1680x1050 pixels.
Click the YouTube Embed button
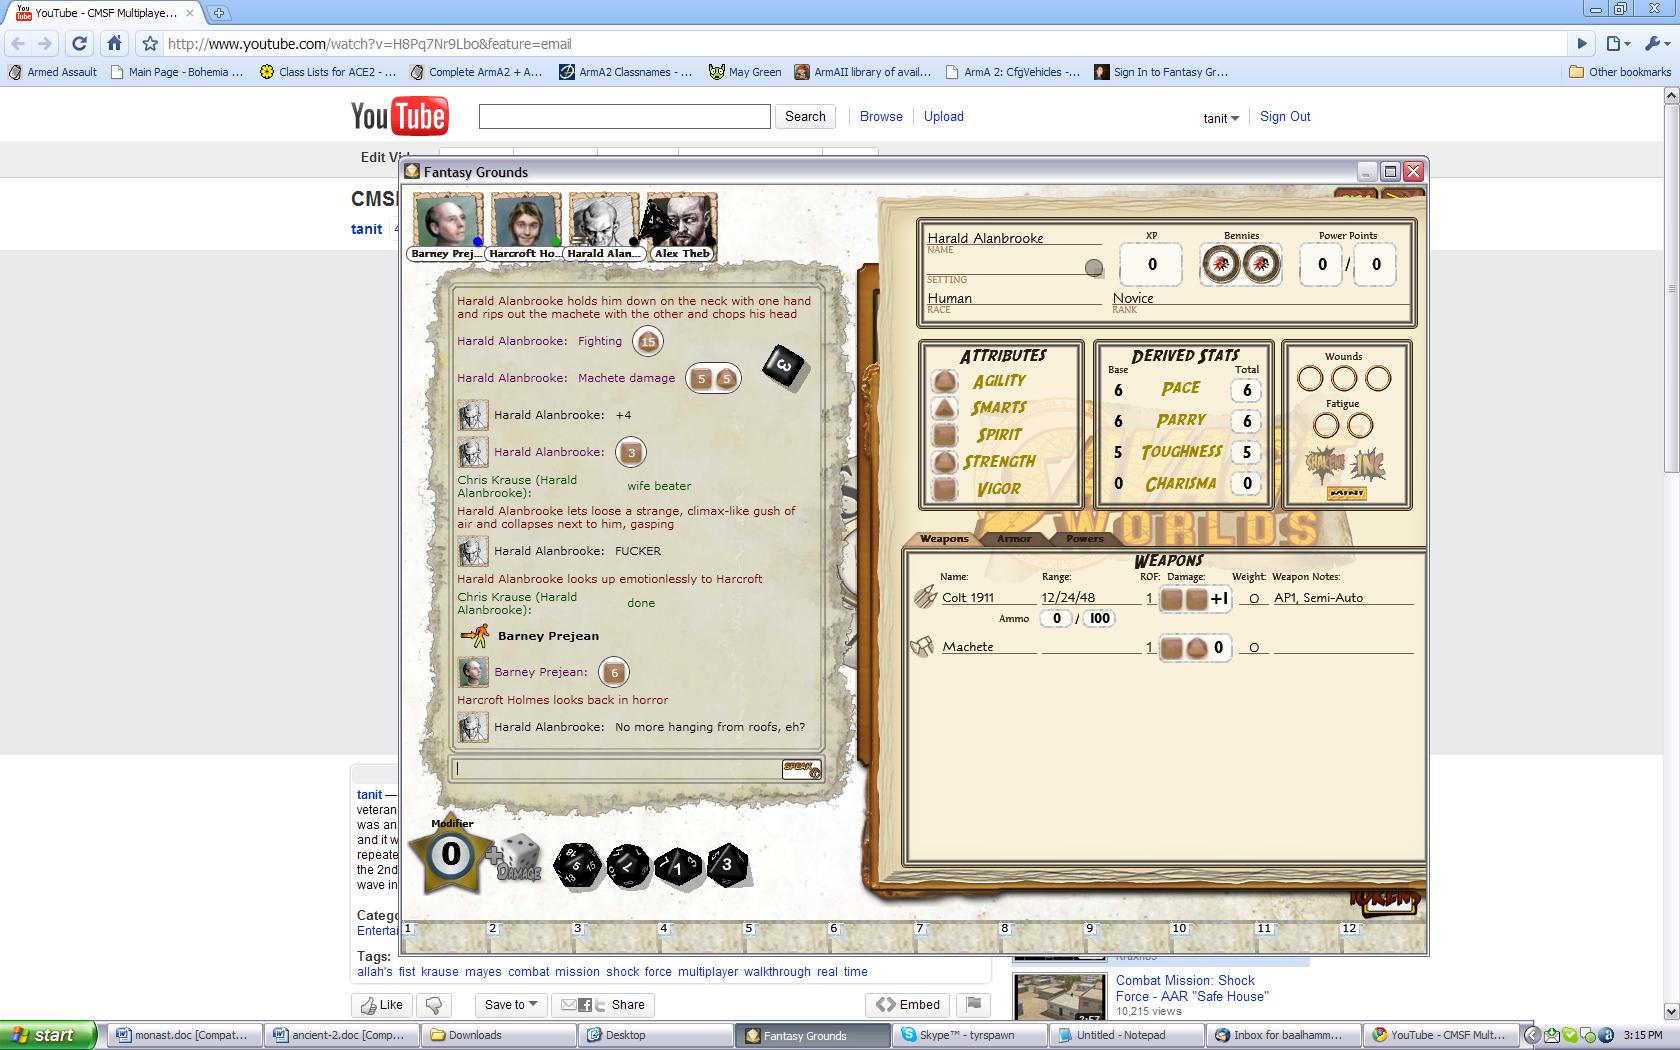click(908, 1004)
